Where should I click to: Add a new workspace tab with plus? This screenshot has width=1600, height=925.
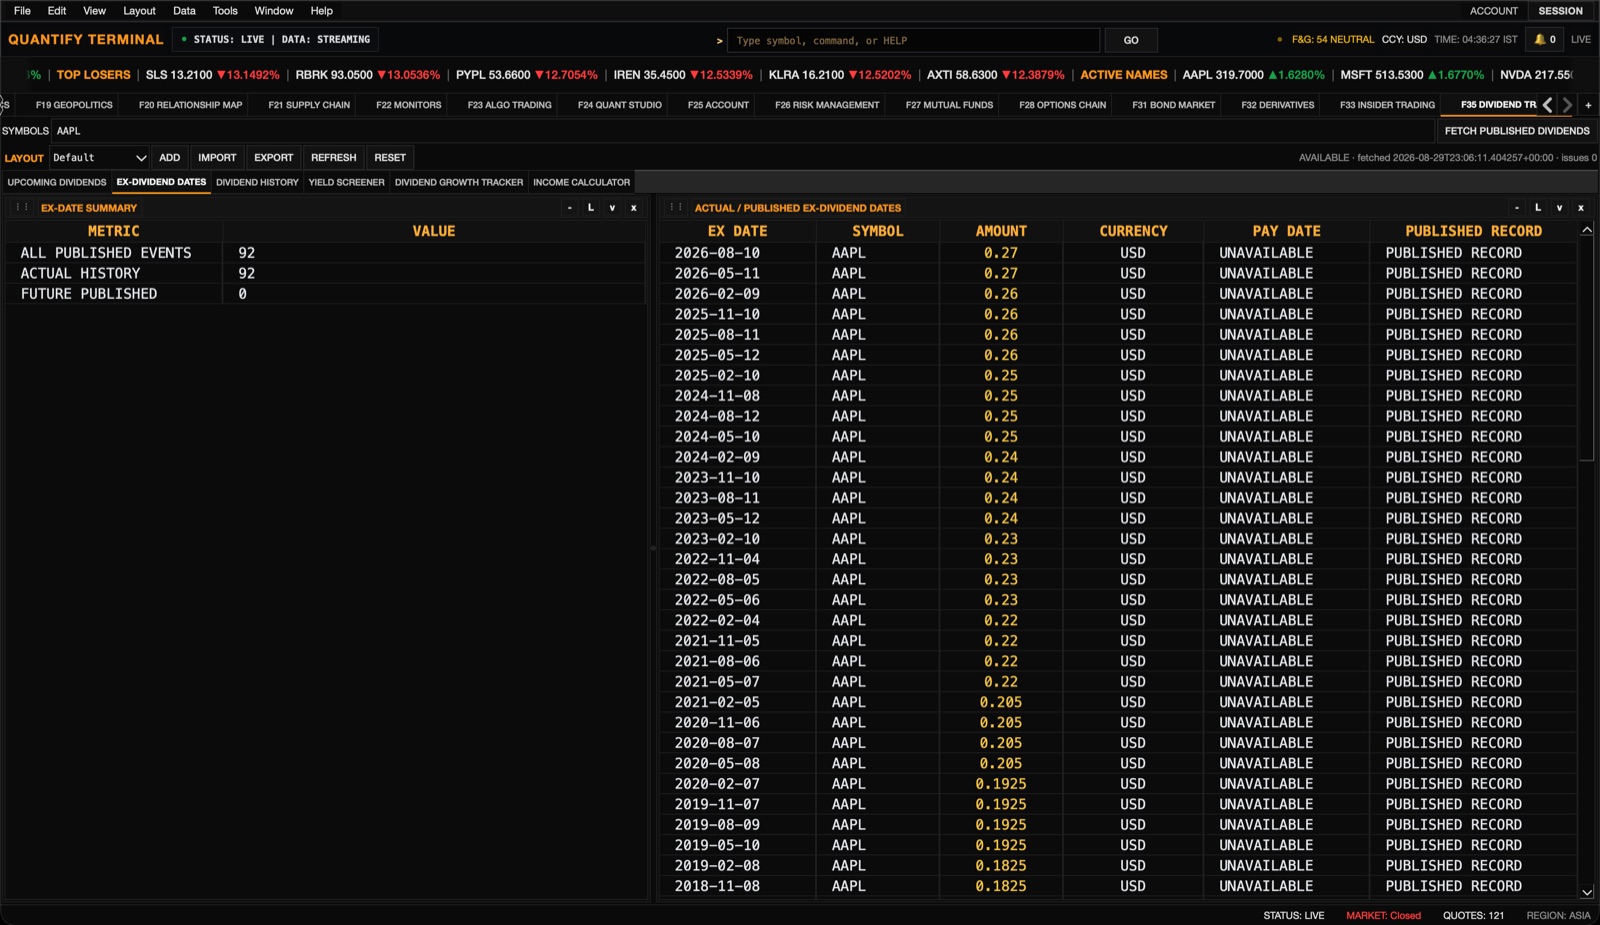tap(1588, 105)
